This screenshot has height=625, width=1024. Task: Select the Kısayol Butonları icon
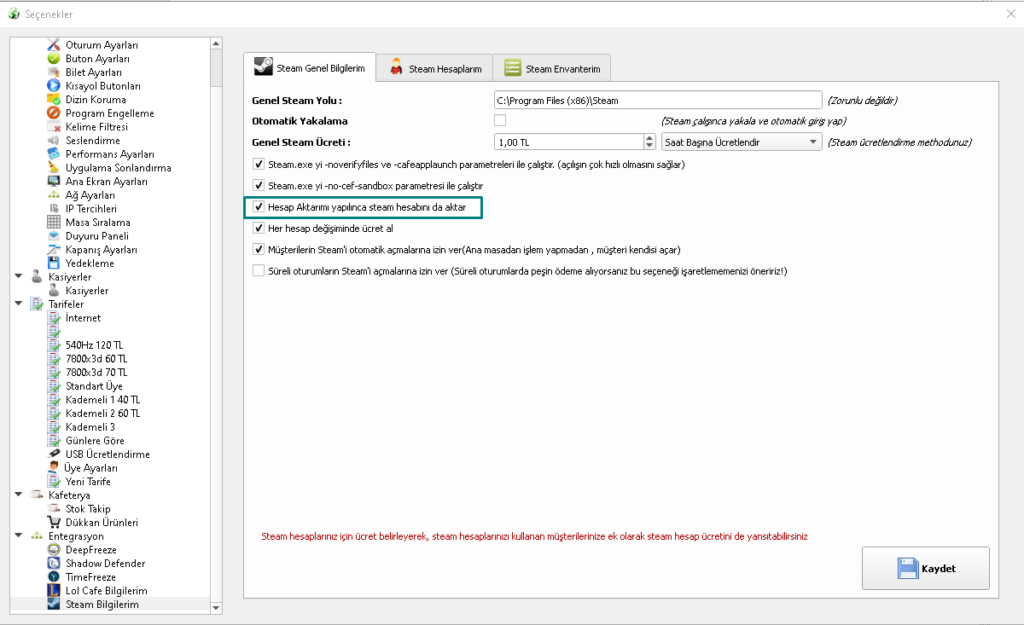point(54,86)
